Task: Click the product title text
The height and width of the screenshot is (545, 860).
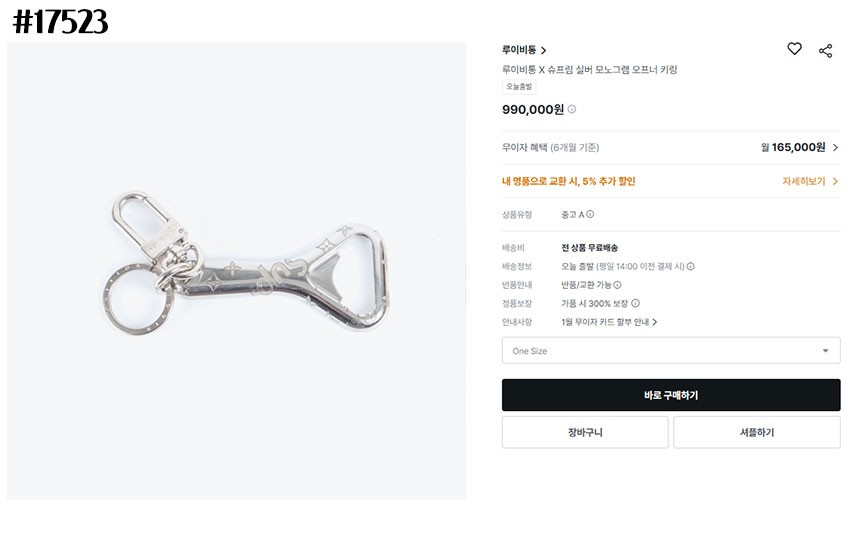Action: click(589, 70)
